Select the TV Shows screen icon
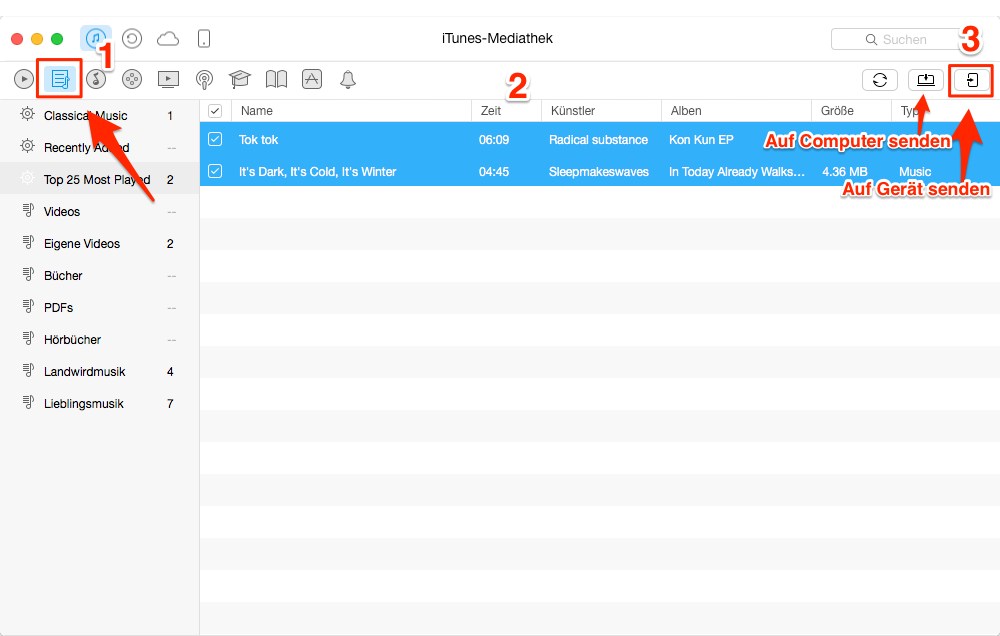Screen dimensions: 1000x636 point(168,79)
